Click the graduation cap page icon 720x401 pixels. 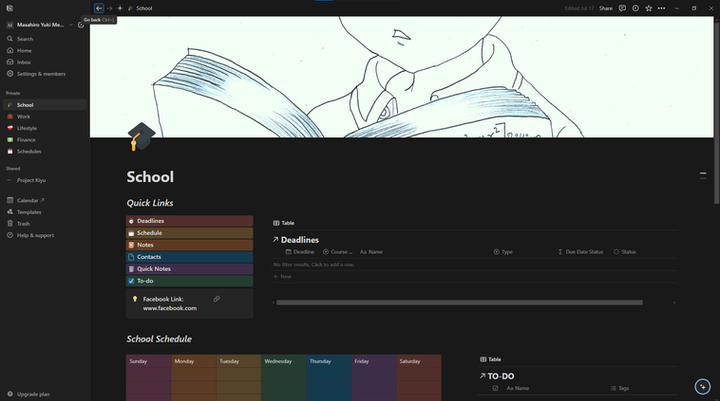coord(141,136)
